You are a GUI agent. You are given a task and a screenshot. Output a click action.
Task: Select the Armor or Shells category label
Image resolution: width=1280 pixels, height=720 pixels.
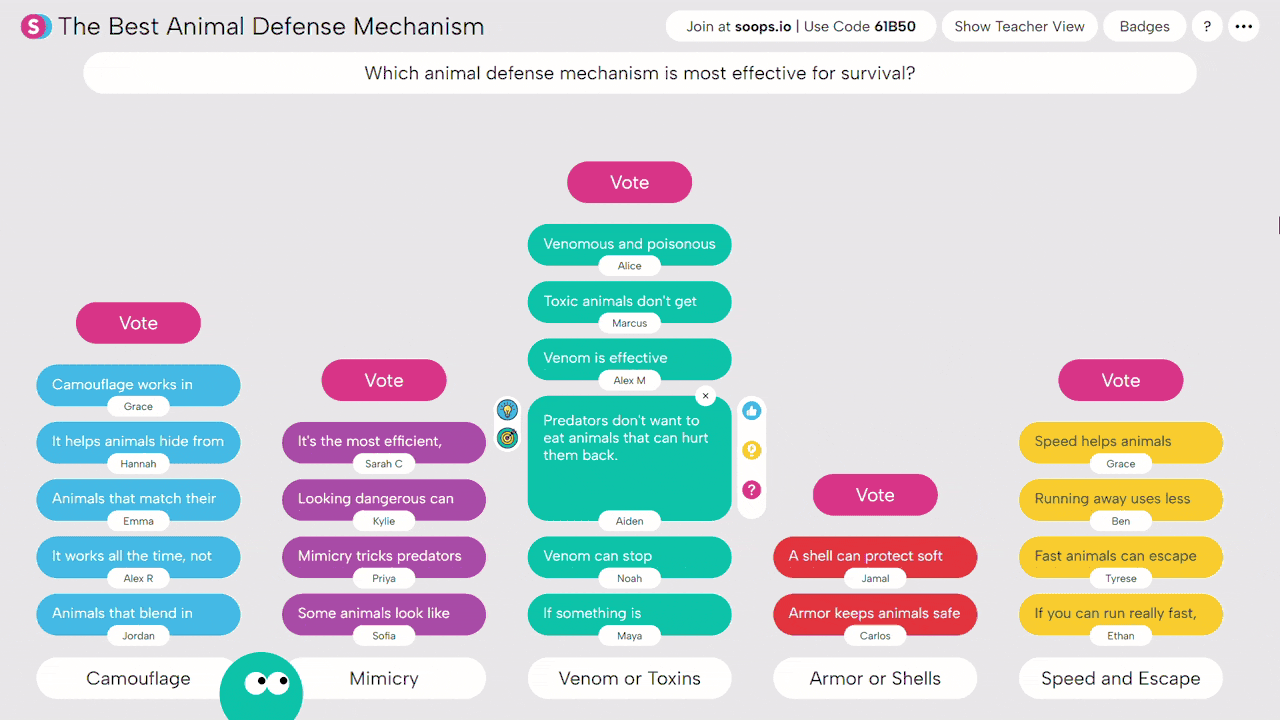click(x=875, y=678)
